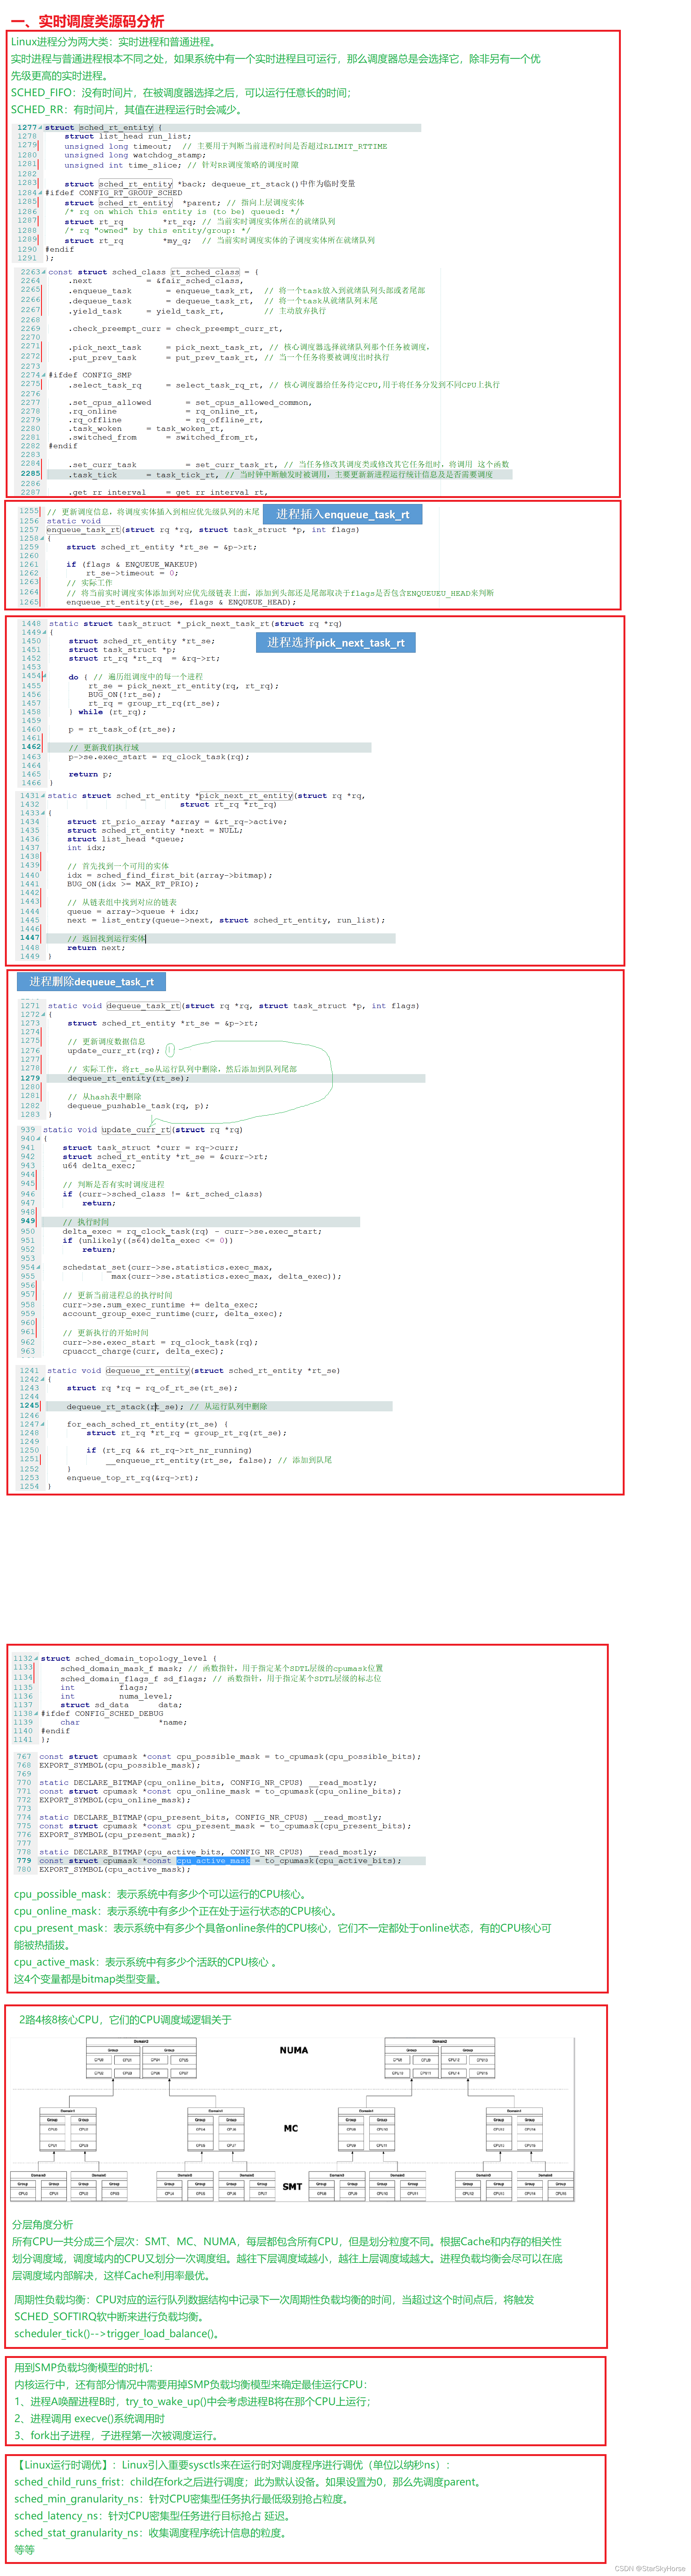Screen dimensions: 691x2576
Task: Click rt_sched_class identifier on line 2263
Action: (205, 272)
